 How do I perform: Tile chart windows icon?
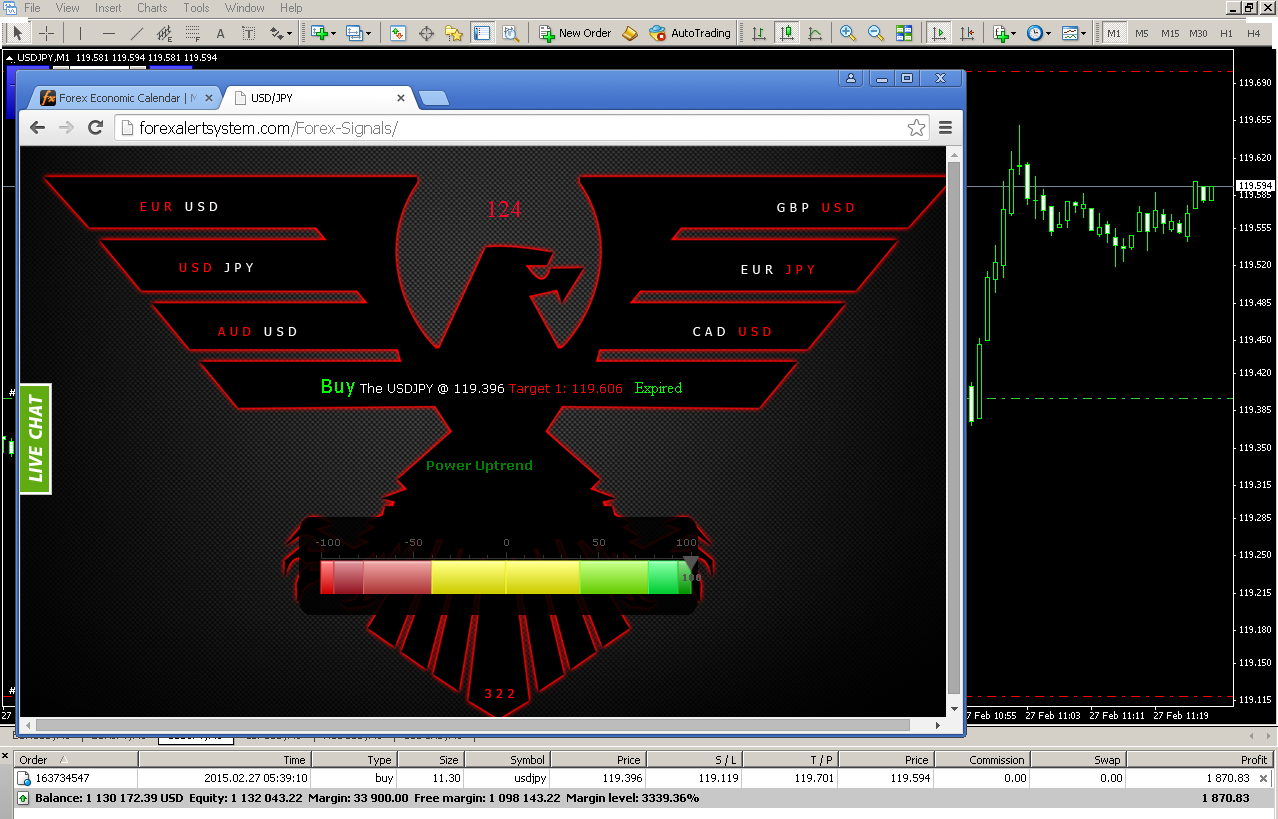904,33
